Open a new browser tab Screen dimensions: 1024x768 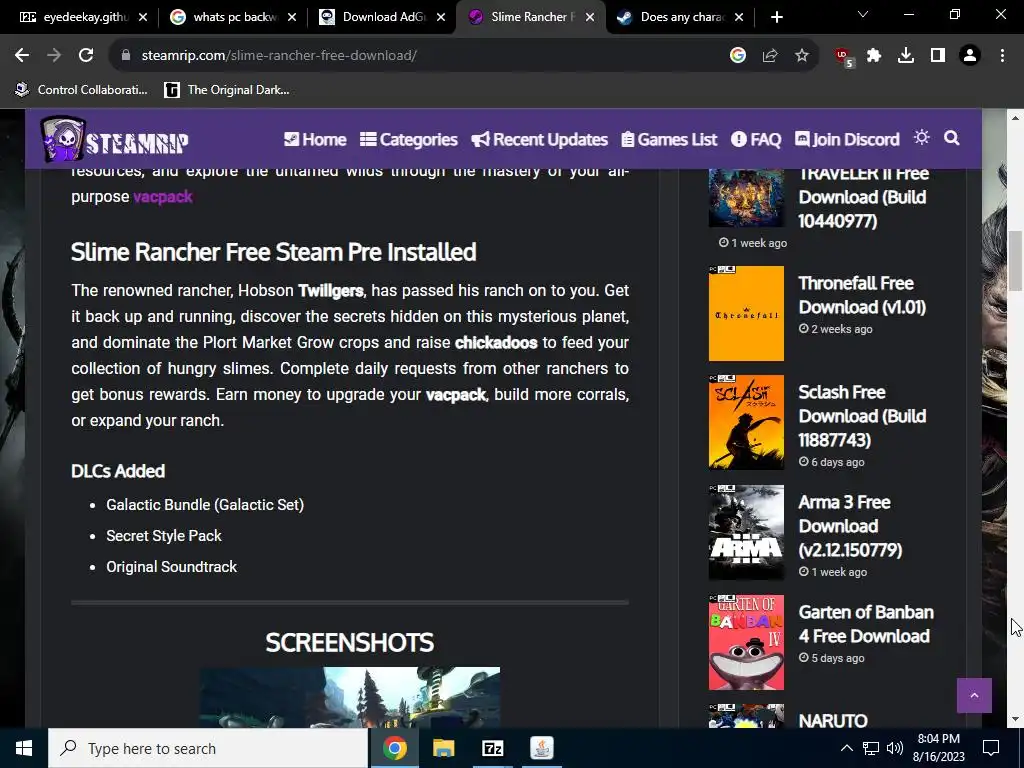click(776, 17)
